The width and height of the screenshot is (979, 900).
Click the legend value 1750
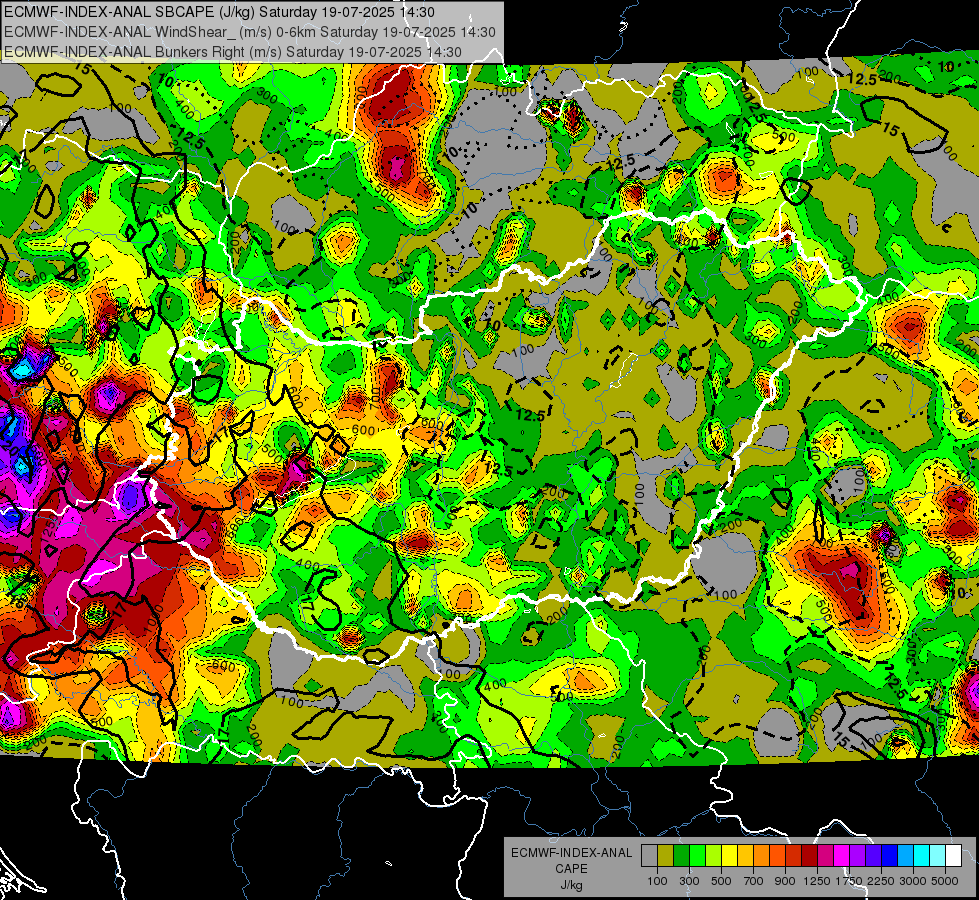(849, 881)
